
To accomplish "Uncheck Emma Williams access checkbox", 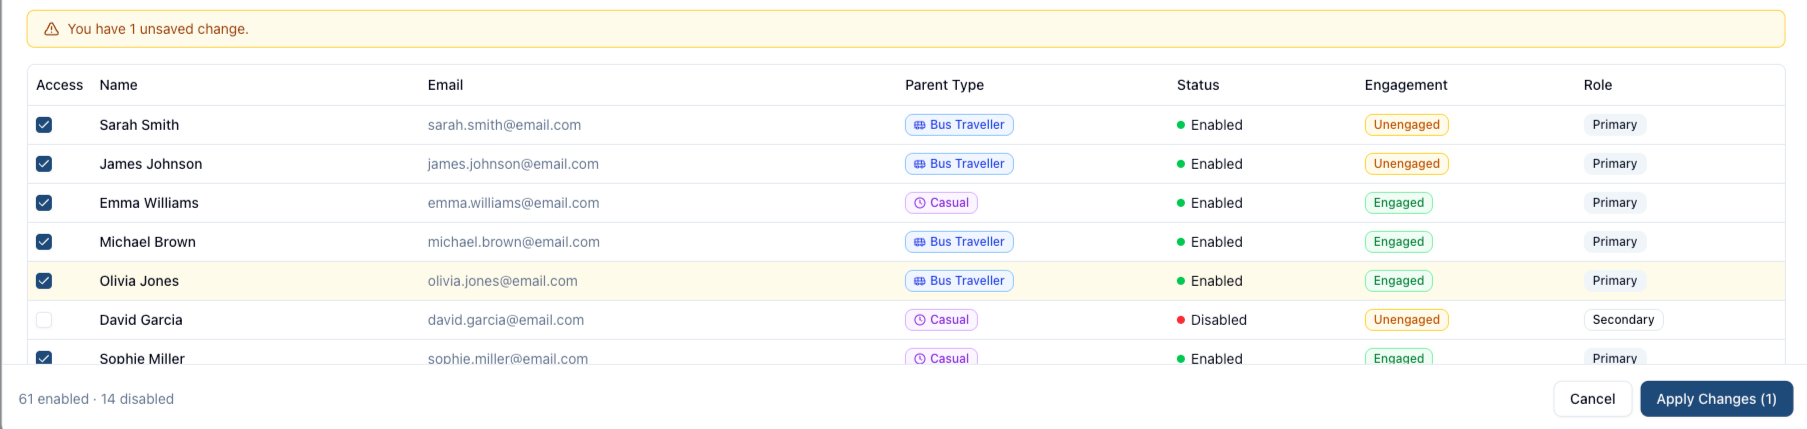I will 44,203.
